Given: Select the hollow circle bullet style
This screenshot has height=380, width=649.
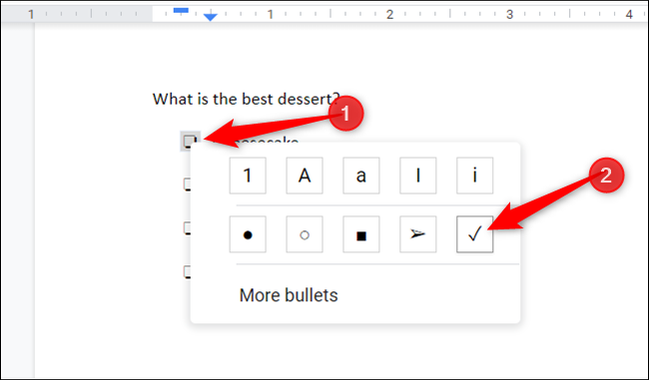Looking at the screenshot, I should coord(304,234).
